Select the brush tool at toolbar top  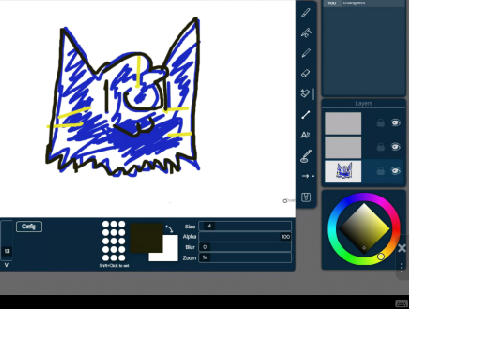[306, 13]
